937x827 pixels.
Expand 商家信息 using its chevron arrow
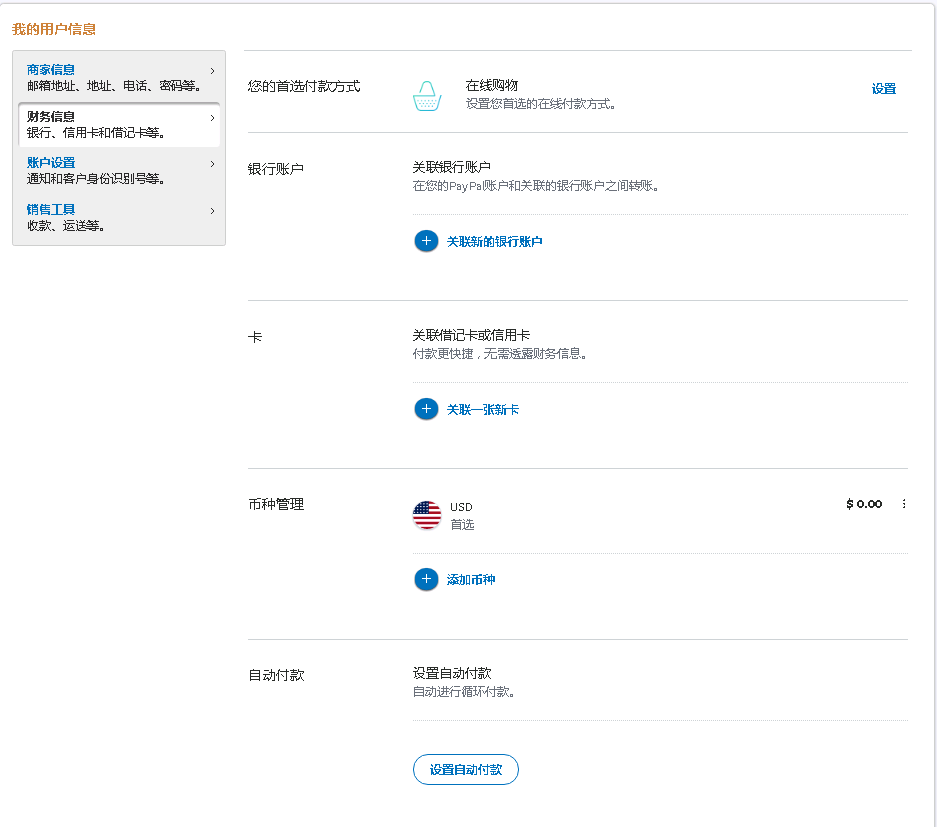pos(212,70)
